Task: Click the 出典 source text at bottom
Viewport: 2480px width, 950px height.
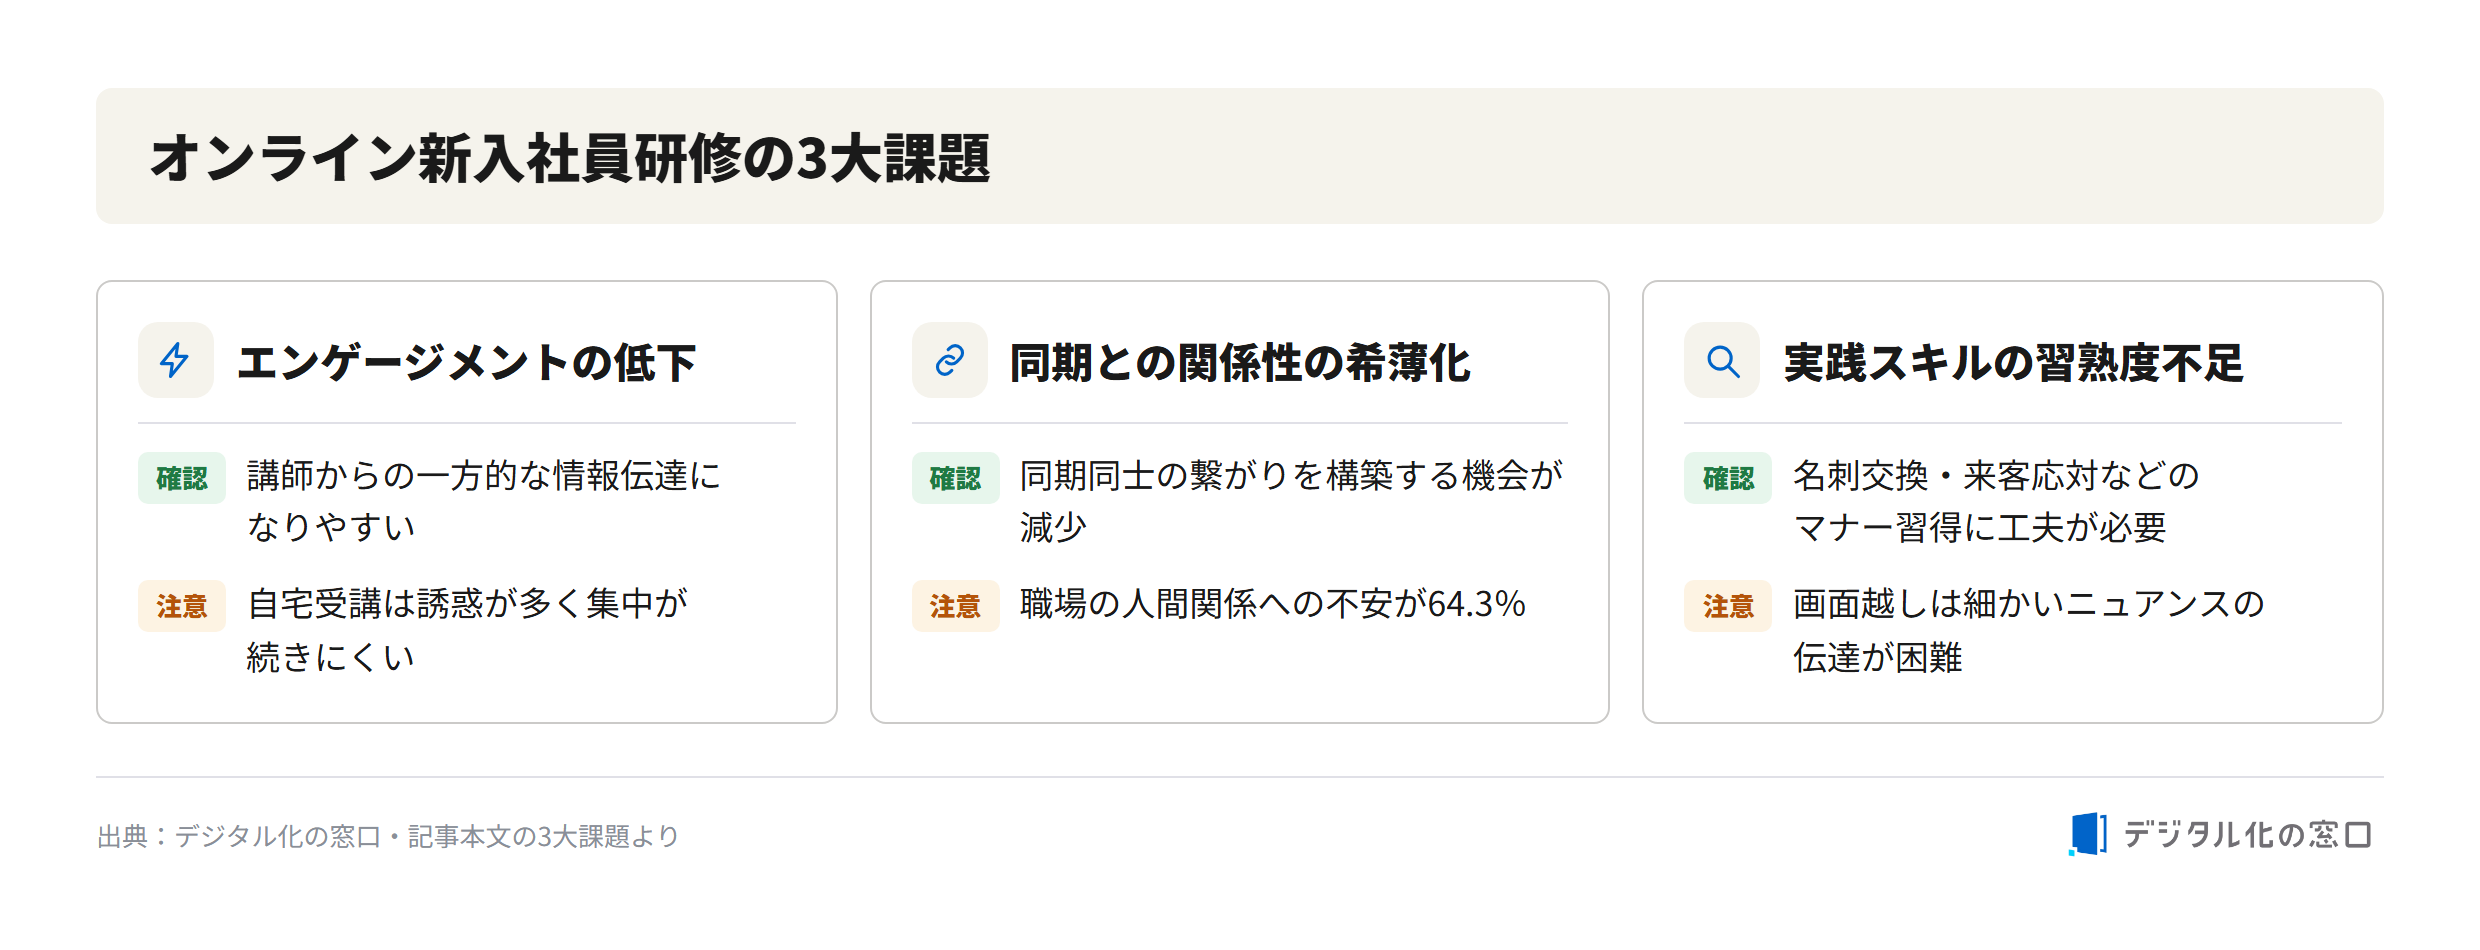Action: pyautogui.click(x=388, y=836)
